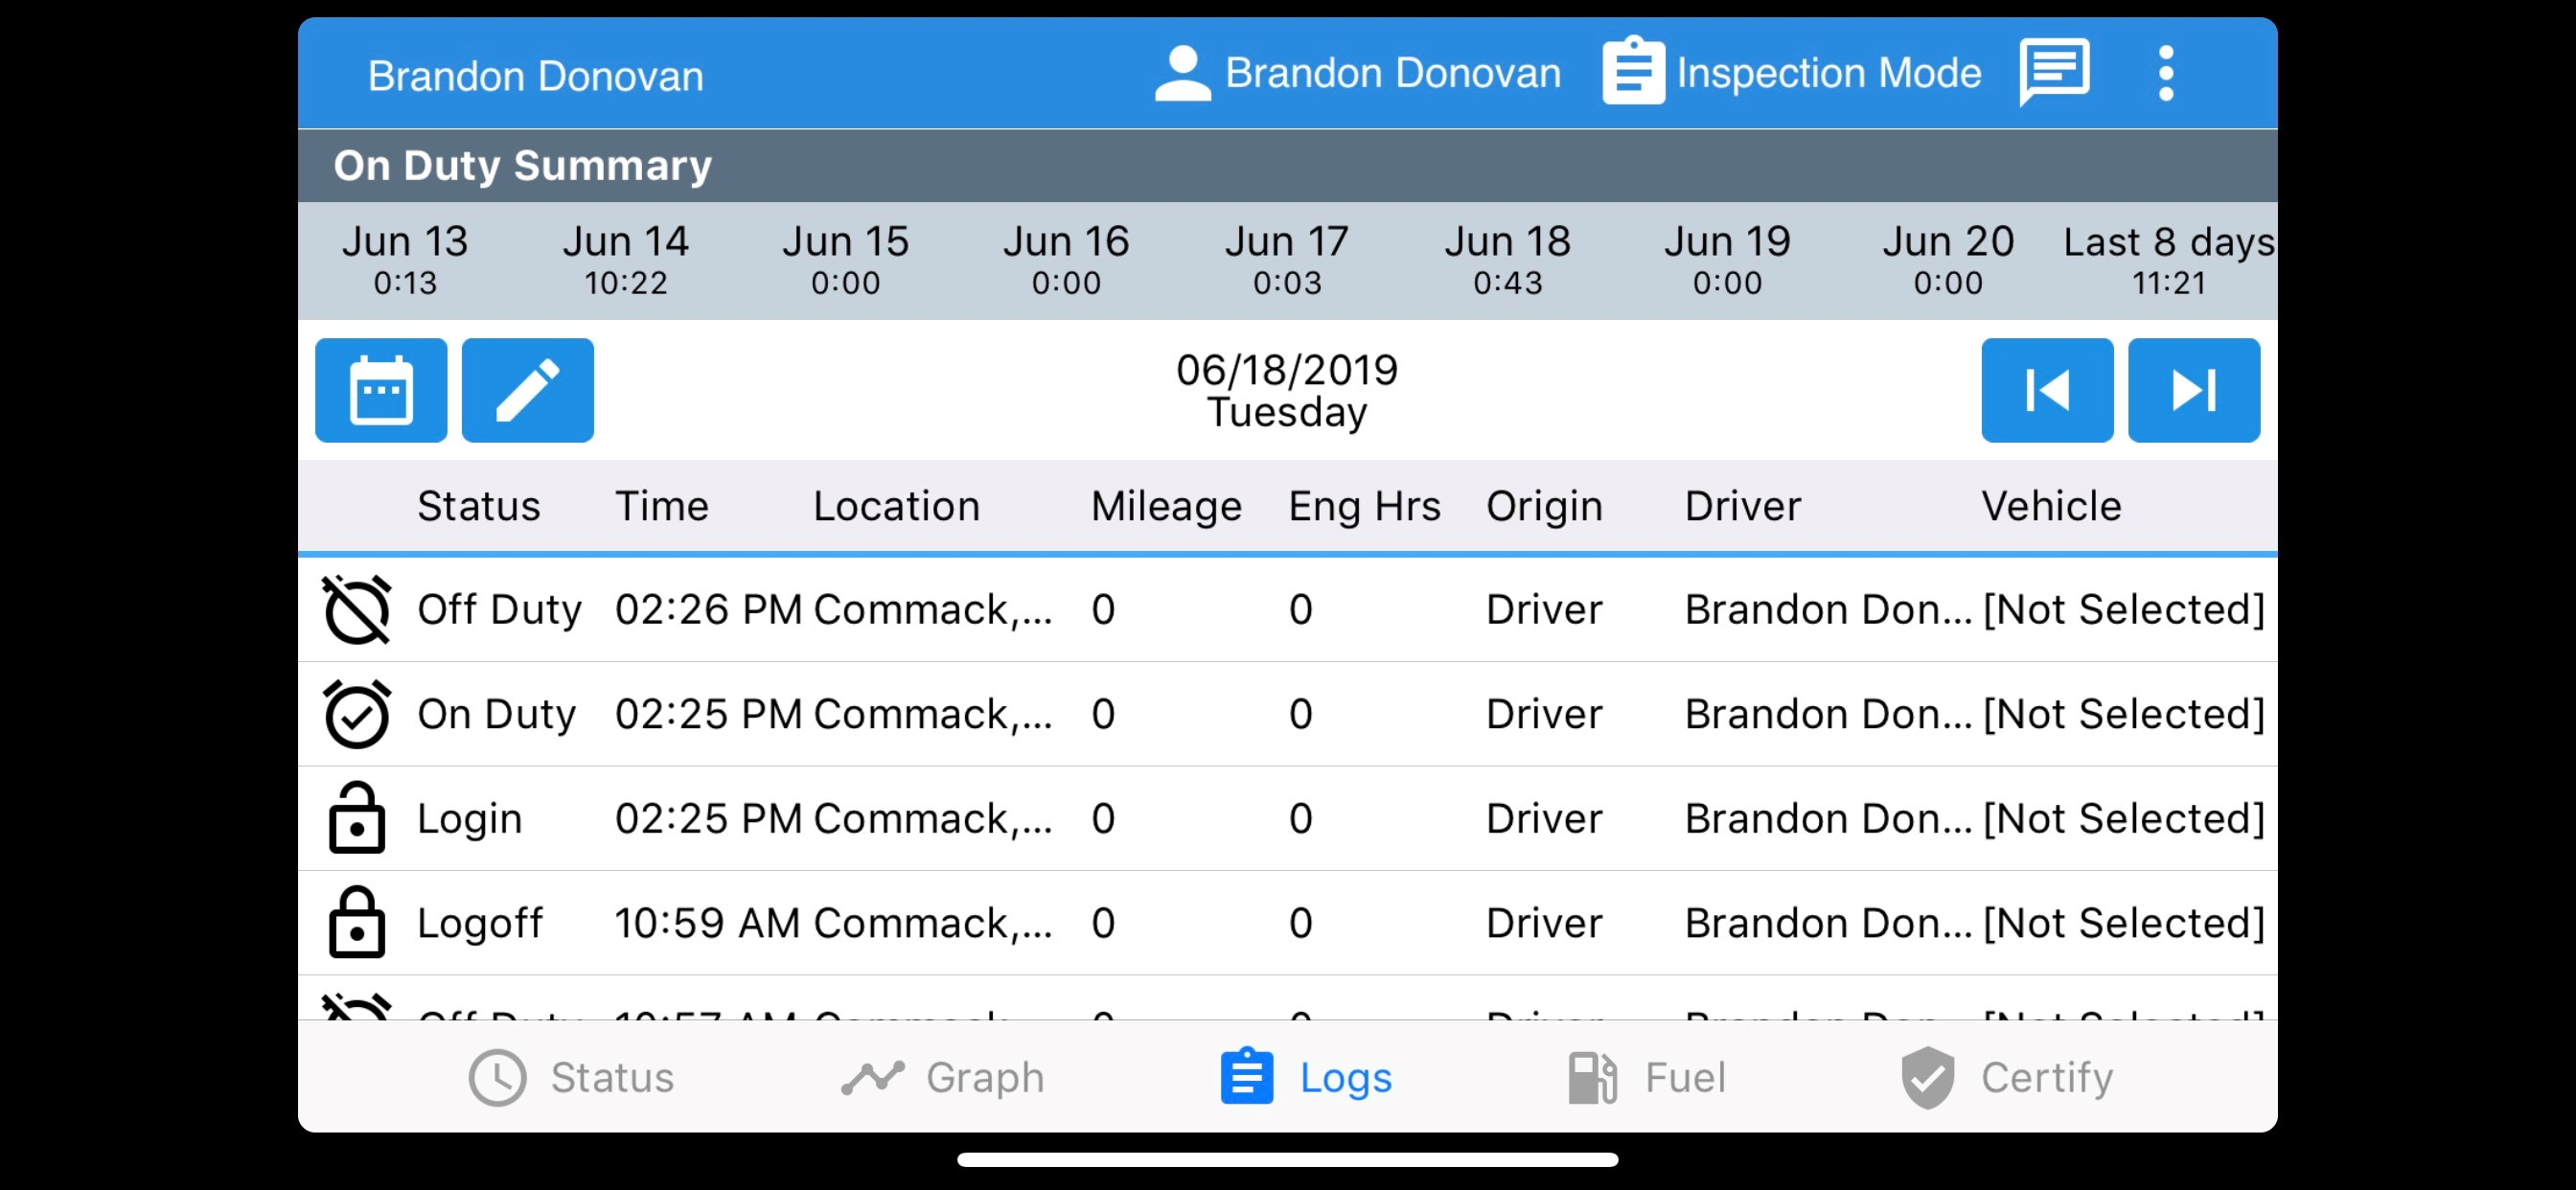
Task: Open the calendar date picker
Action: pos(381,390)
